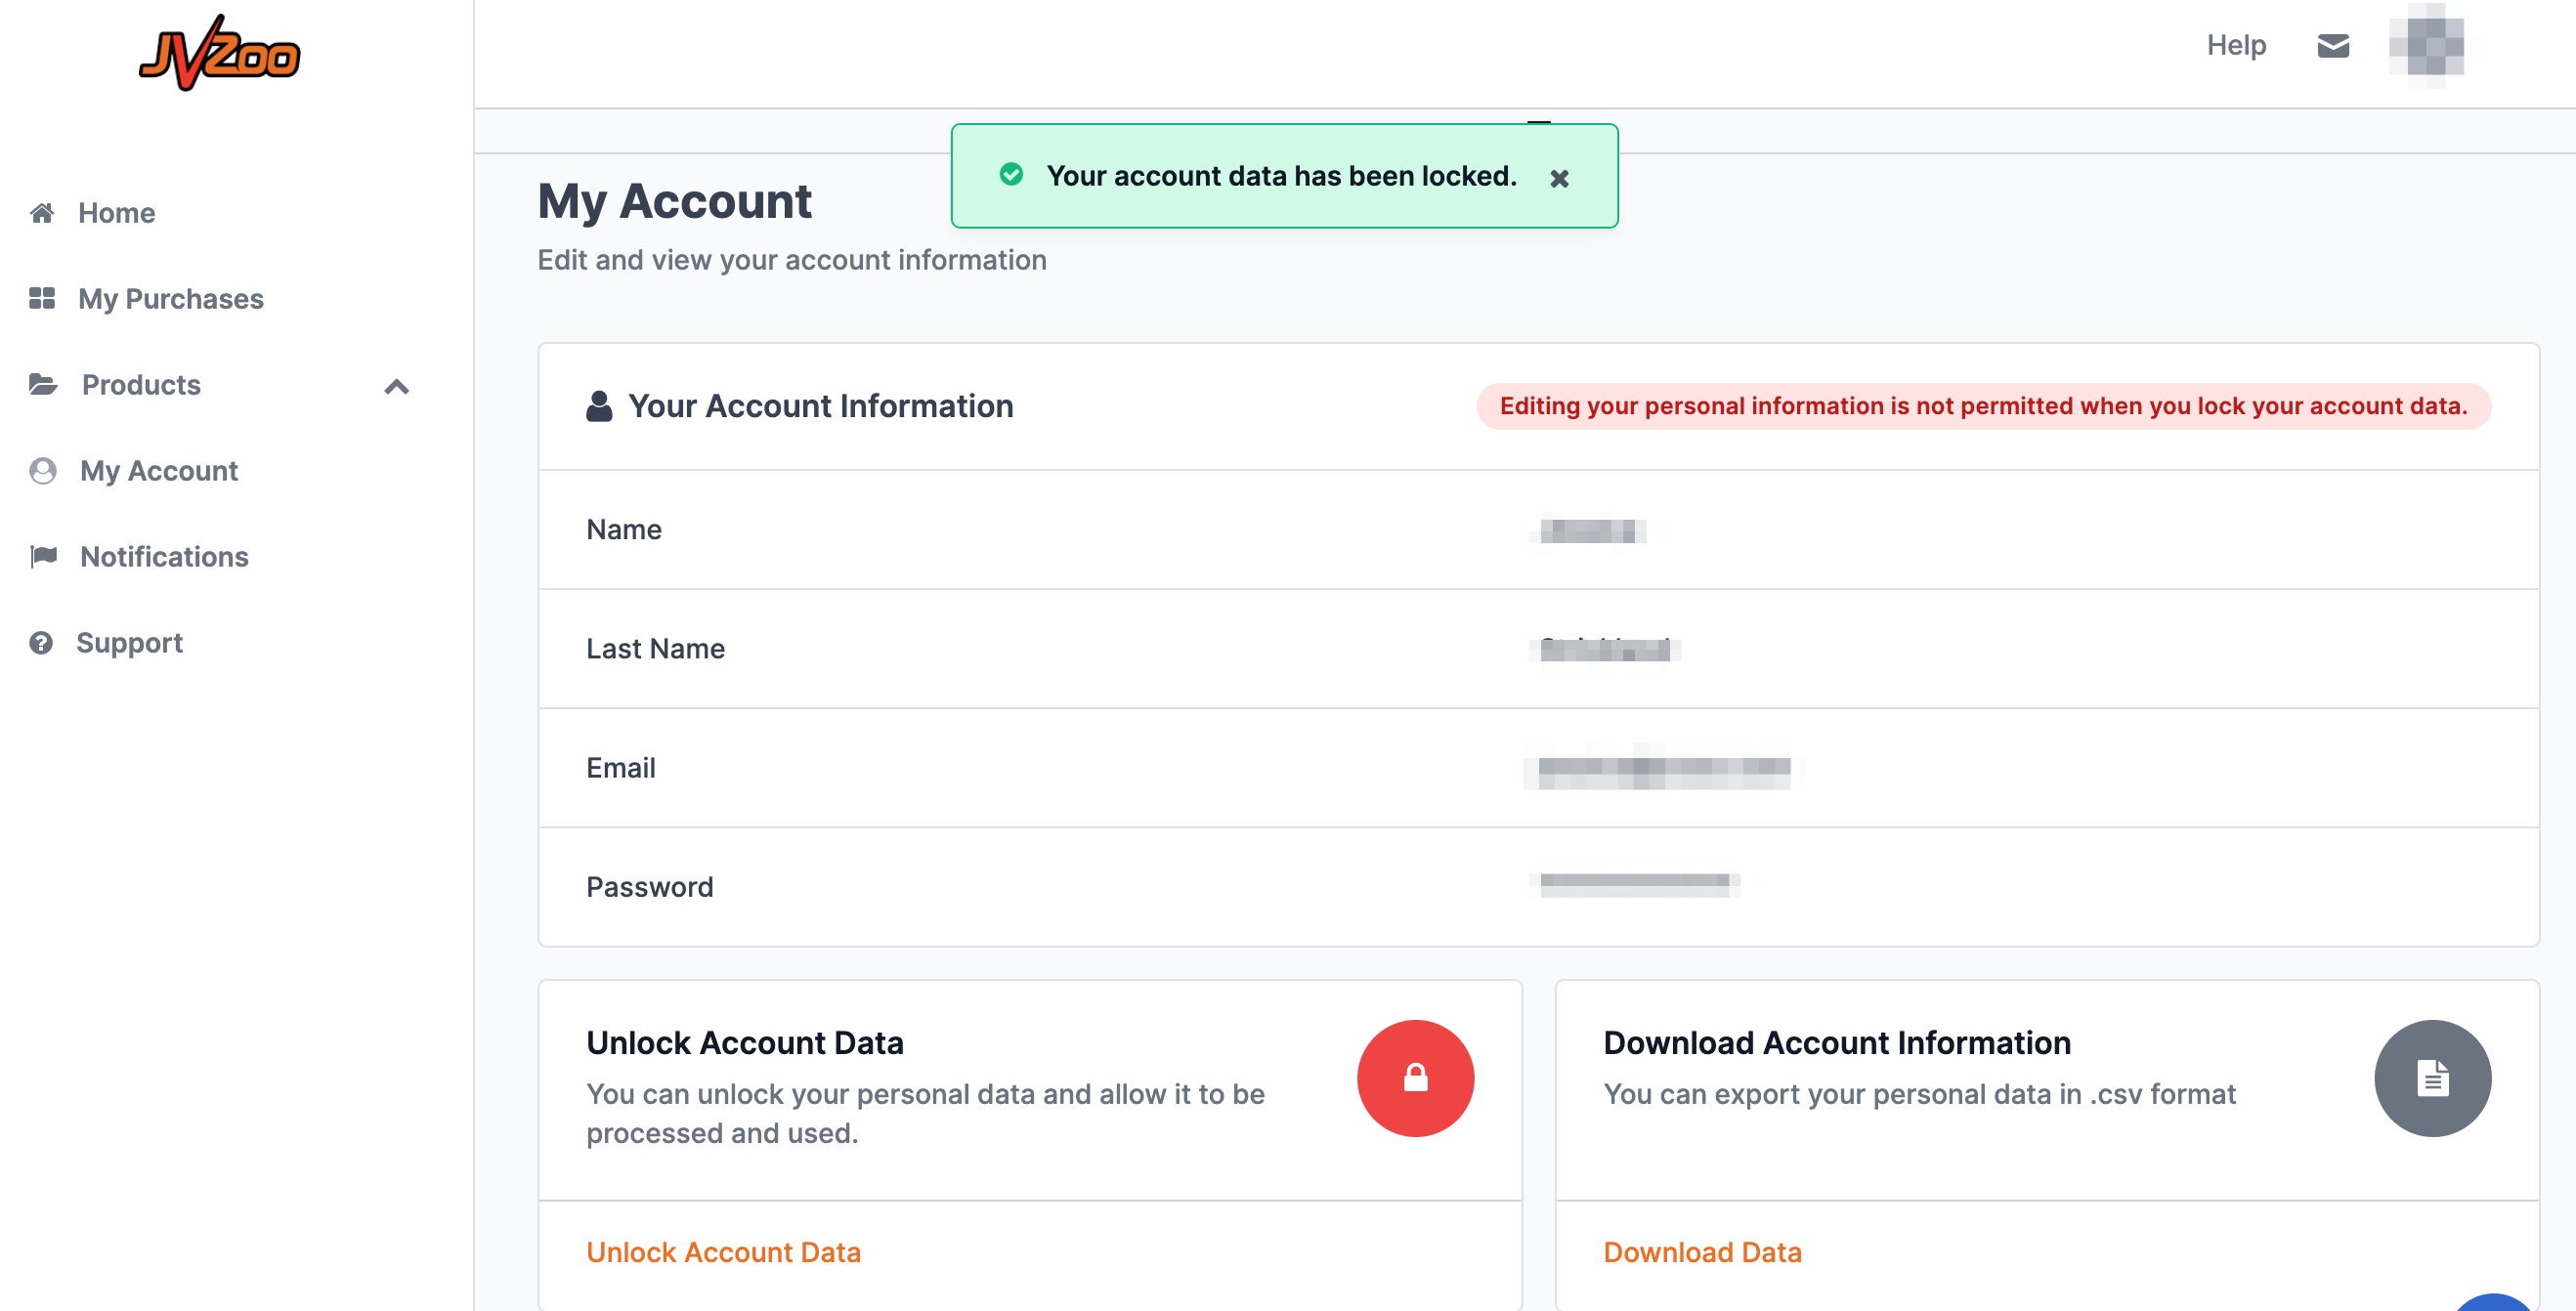Open the user avatar menu

[x=2426, y=45]
